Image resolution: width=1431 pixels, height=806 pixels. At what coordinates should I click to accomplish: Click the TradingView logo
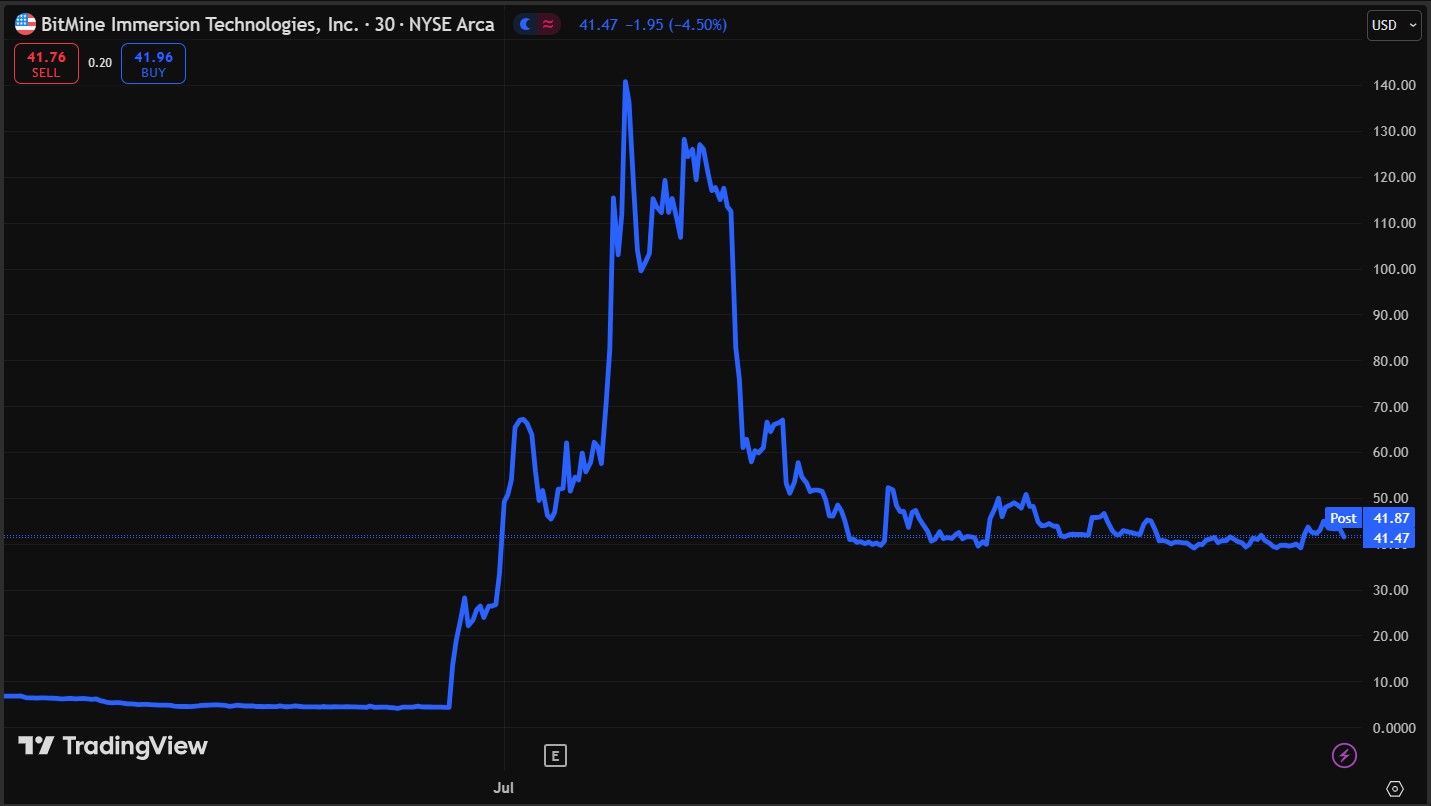112,745
